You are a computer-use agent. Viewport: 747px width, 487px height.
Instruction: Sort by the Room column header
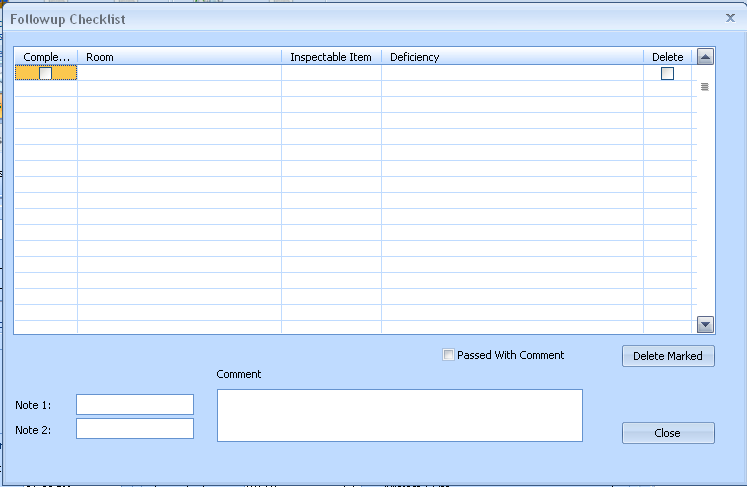pos(179,57)
